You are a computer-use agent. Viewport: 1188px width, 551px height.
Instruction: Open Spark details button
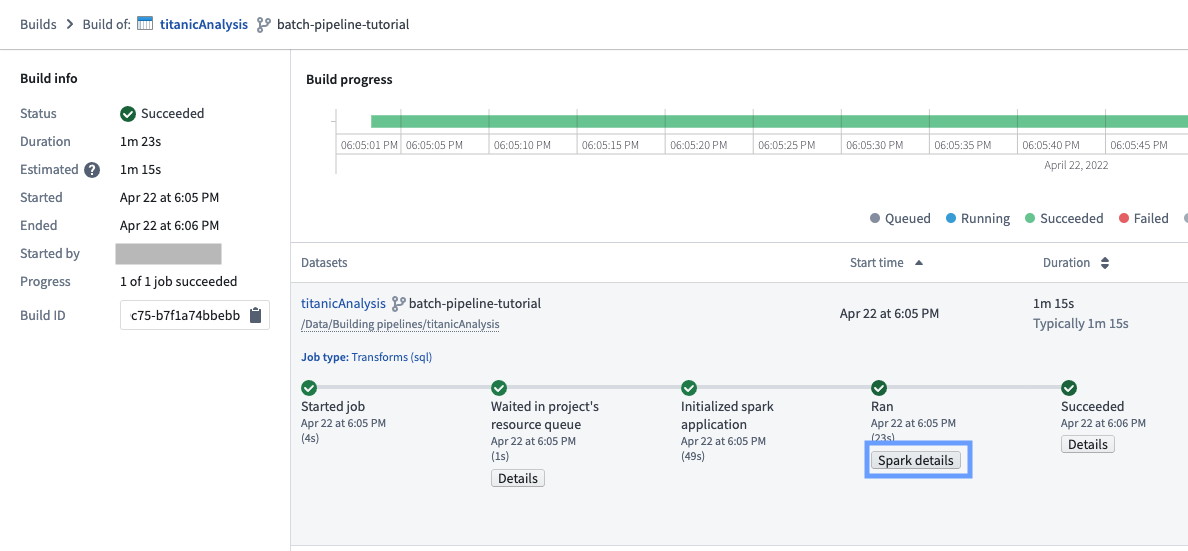(916, 460)
